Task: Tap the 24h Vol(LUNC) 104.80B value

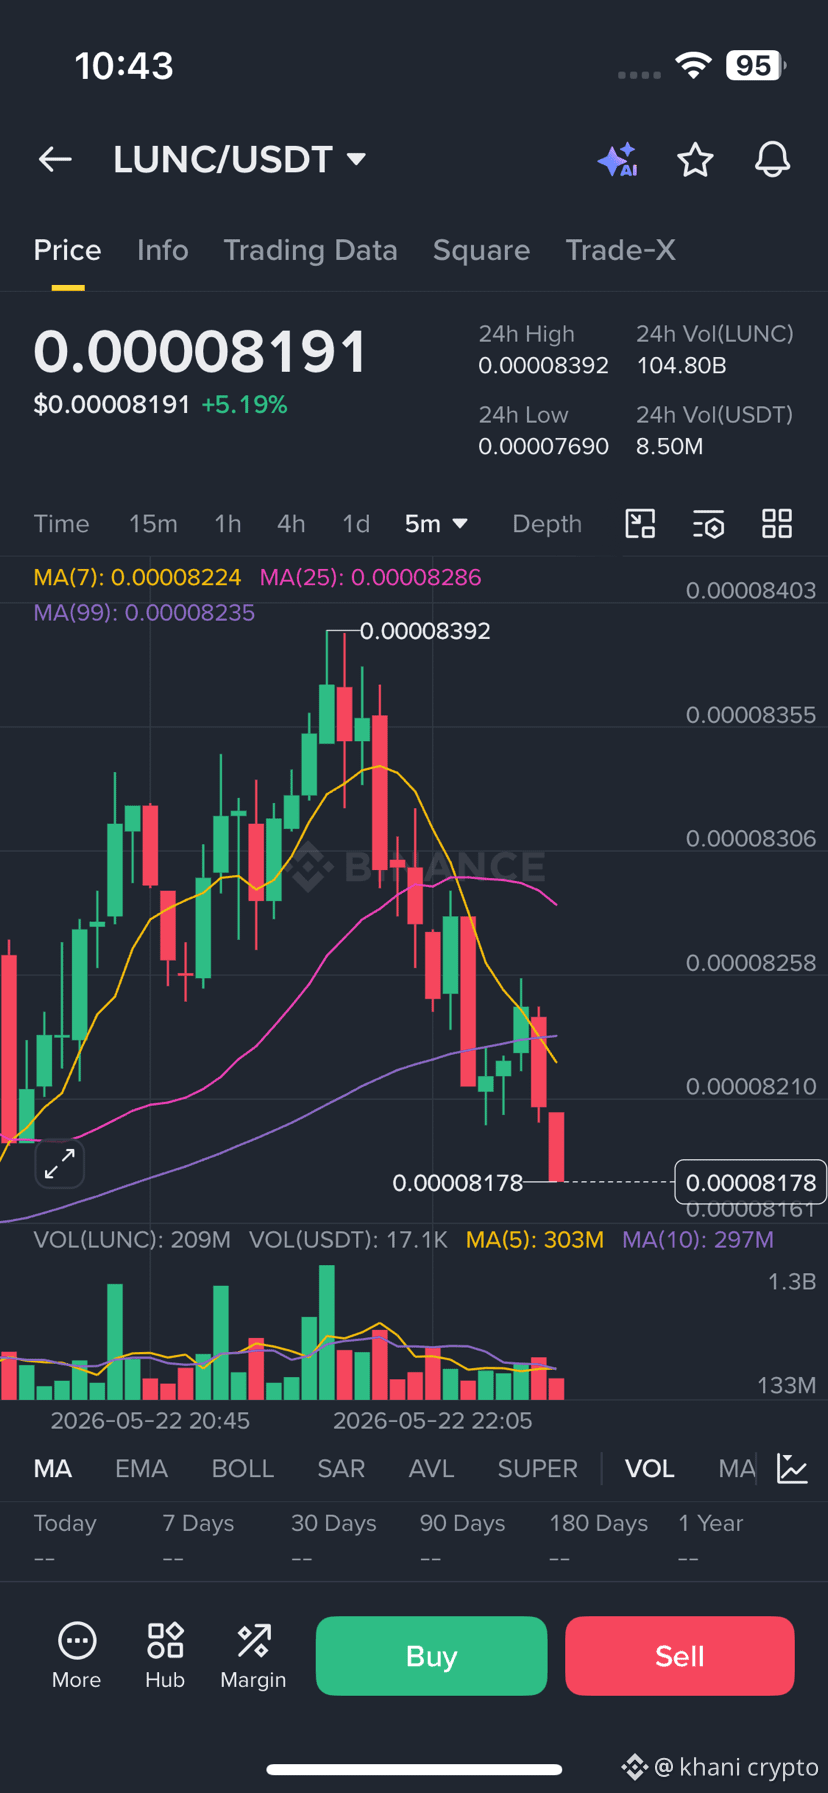Action: (681, 365)
